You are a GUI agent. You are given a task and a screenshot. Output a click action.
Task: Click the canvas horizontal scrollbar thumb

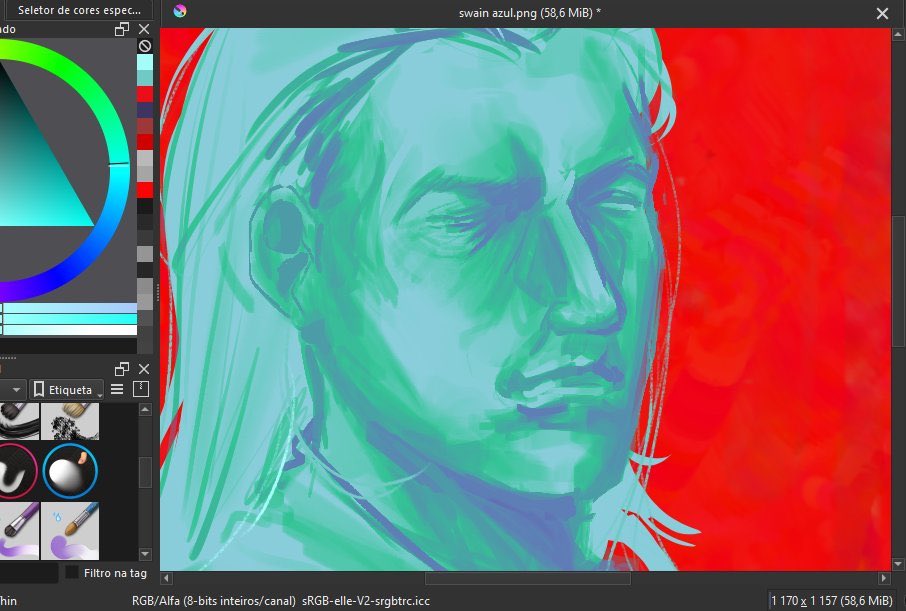[x=528, y=577]
